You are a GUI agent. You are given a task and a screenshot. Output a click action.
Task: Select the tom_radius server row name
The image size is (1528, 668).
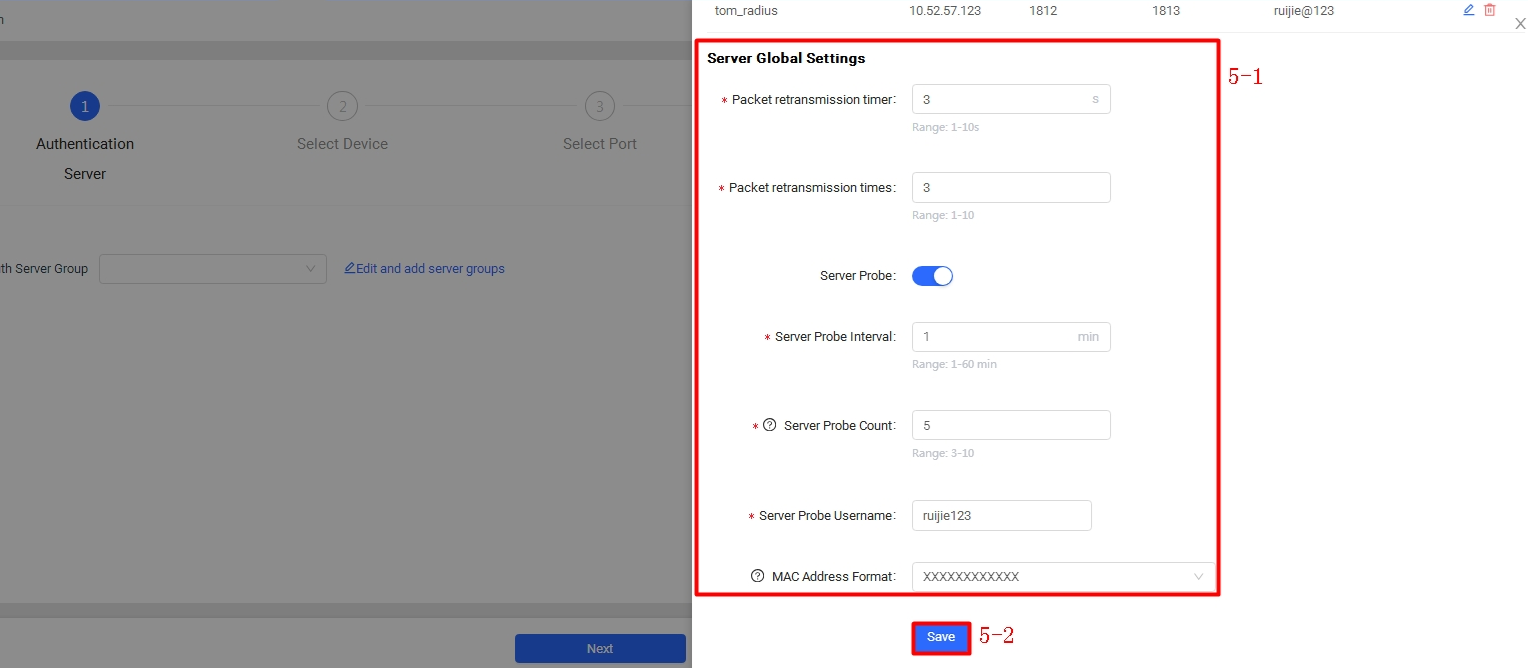(x=746, y=11)
